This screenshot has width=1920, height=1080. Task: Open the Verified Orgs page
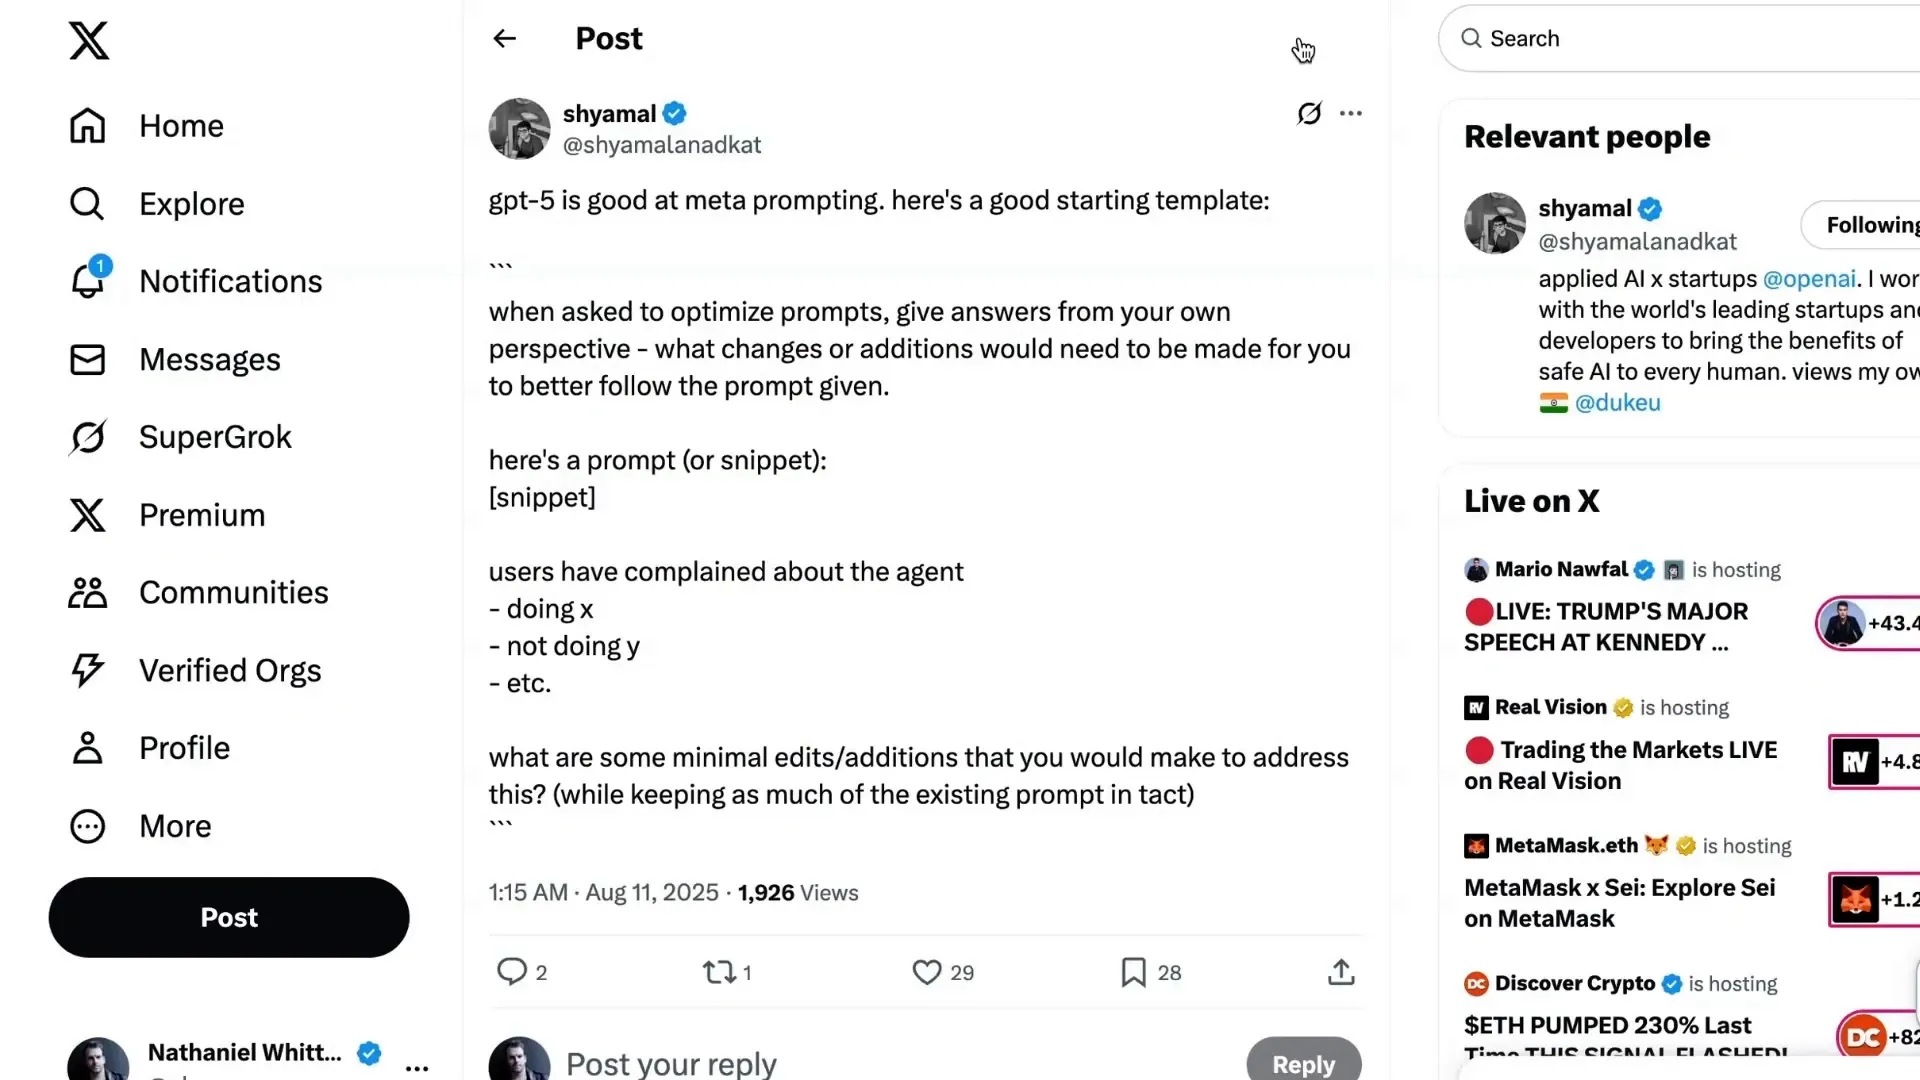click(230, 670)
